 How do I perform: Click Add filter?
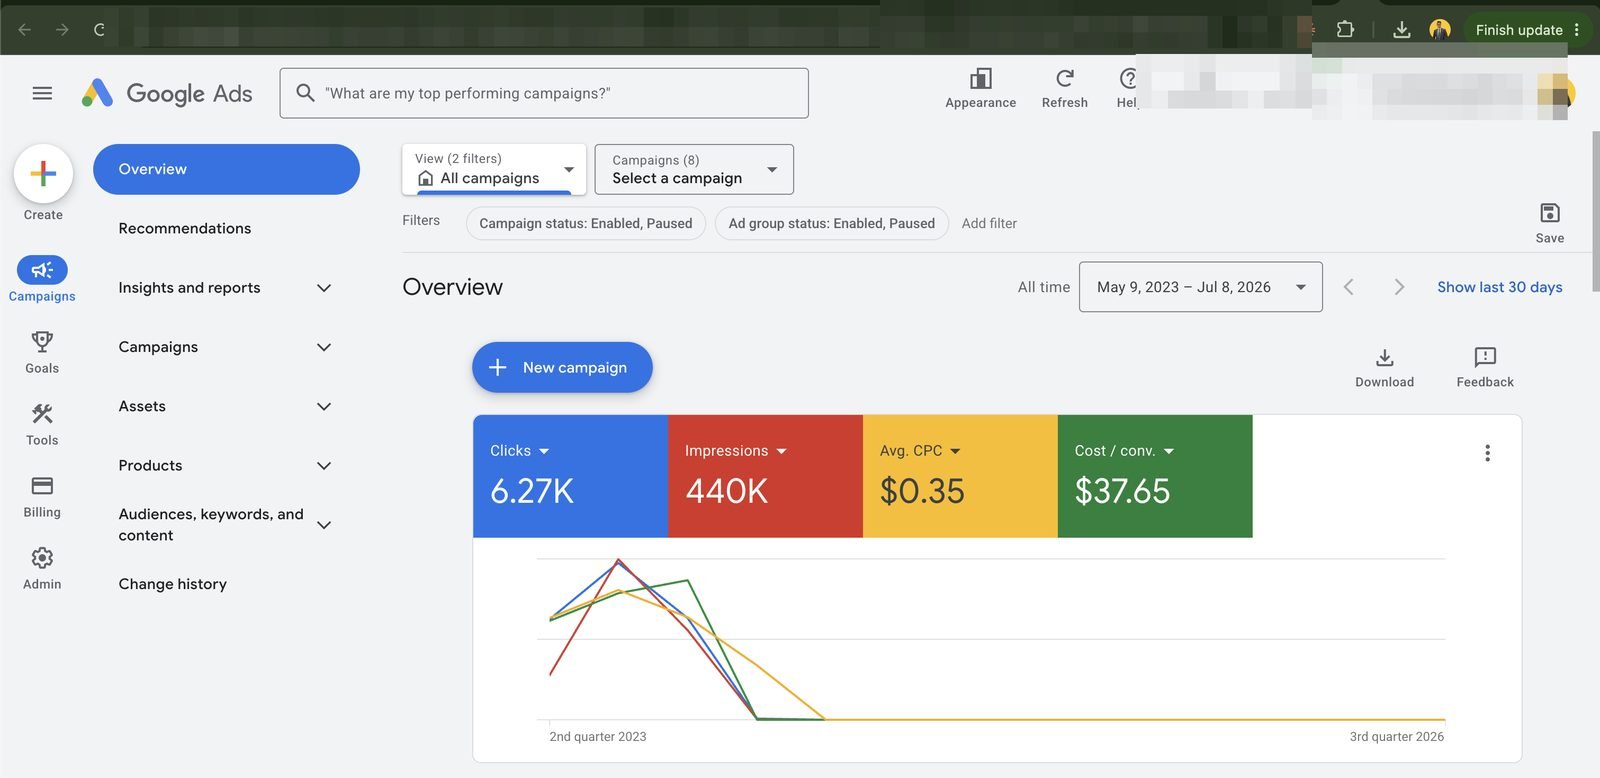(989, 223)
